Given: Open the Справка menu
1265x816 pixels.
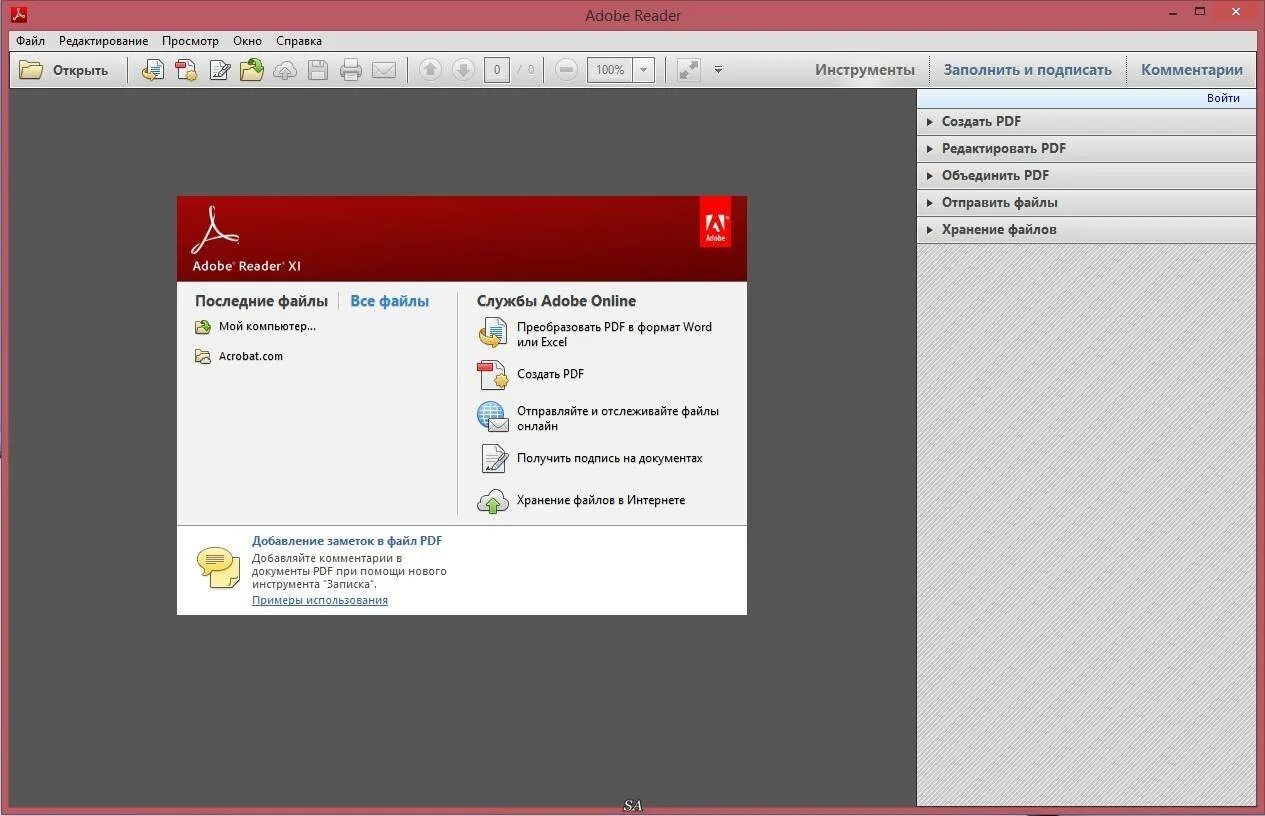Looking at the screenshot, I should tap(299, 41).
